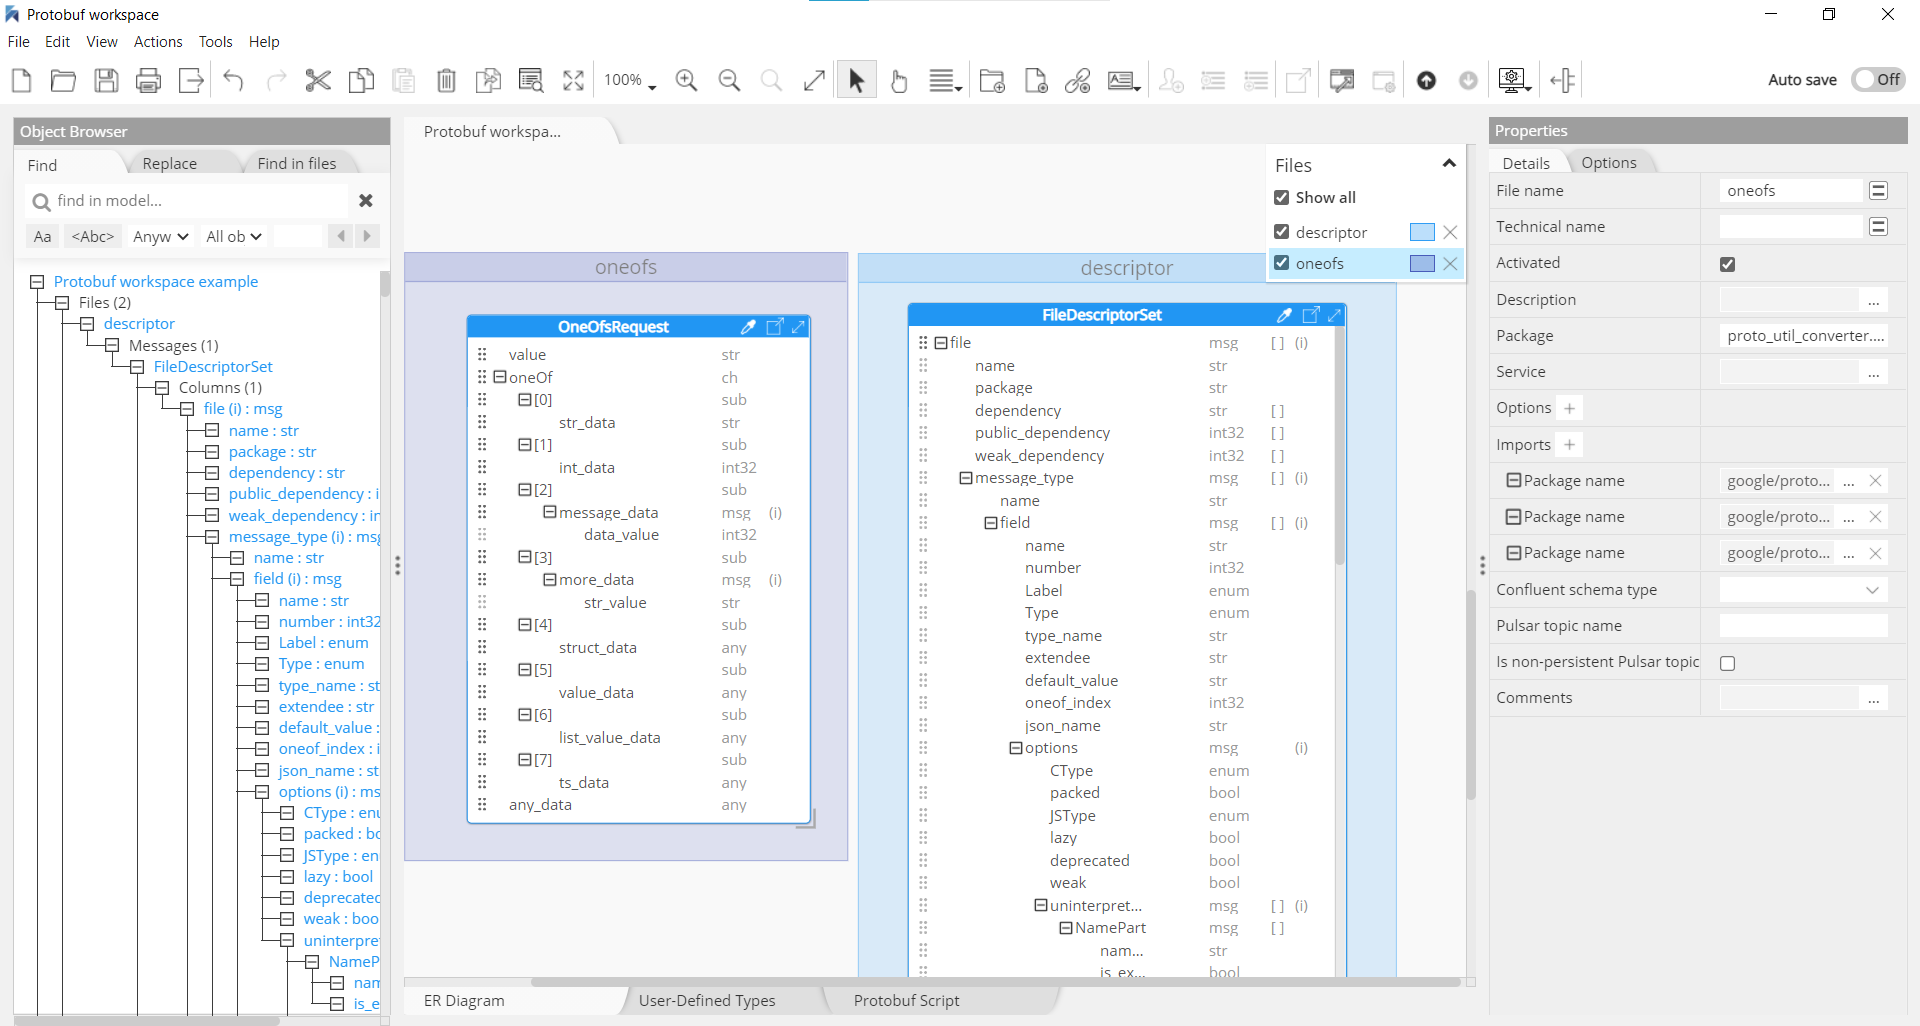Click the descriptor file color swatch

click(1421, 232)
